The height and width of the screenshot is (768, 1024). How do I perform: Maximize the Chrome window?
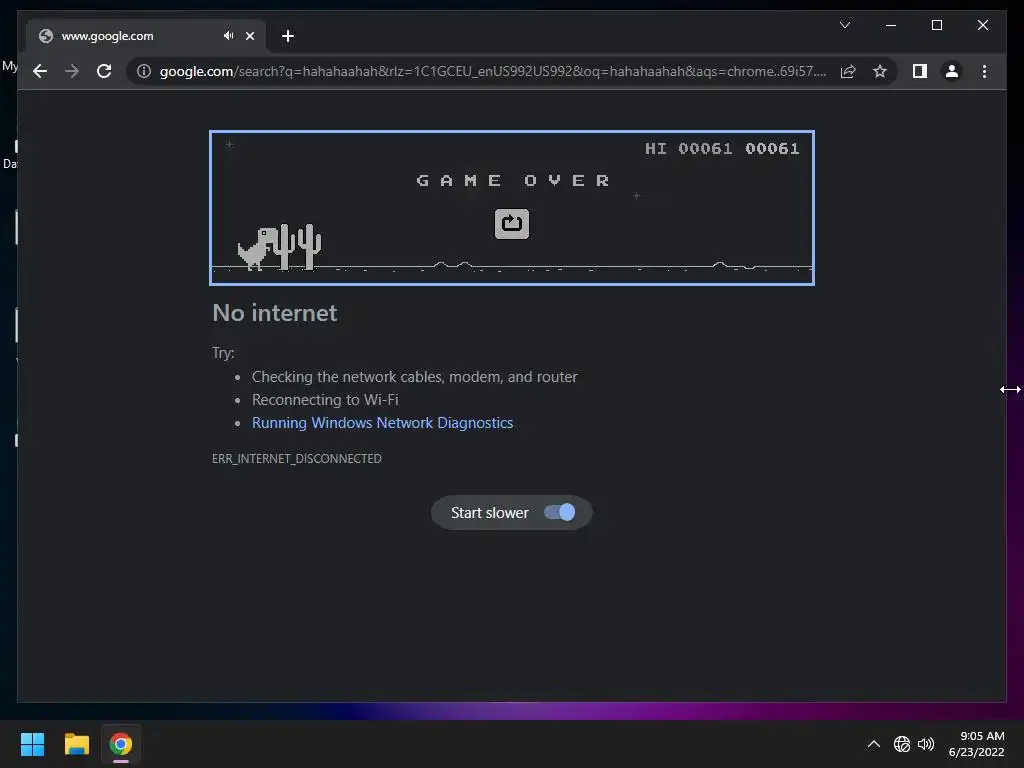coord(936,25)
